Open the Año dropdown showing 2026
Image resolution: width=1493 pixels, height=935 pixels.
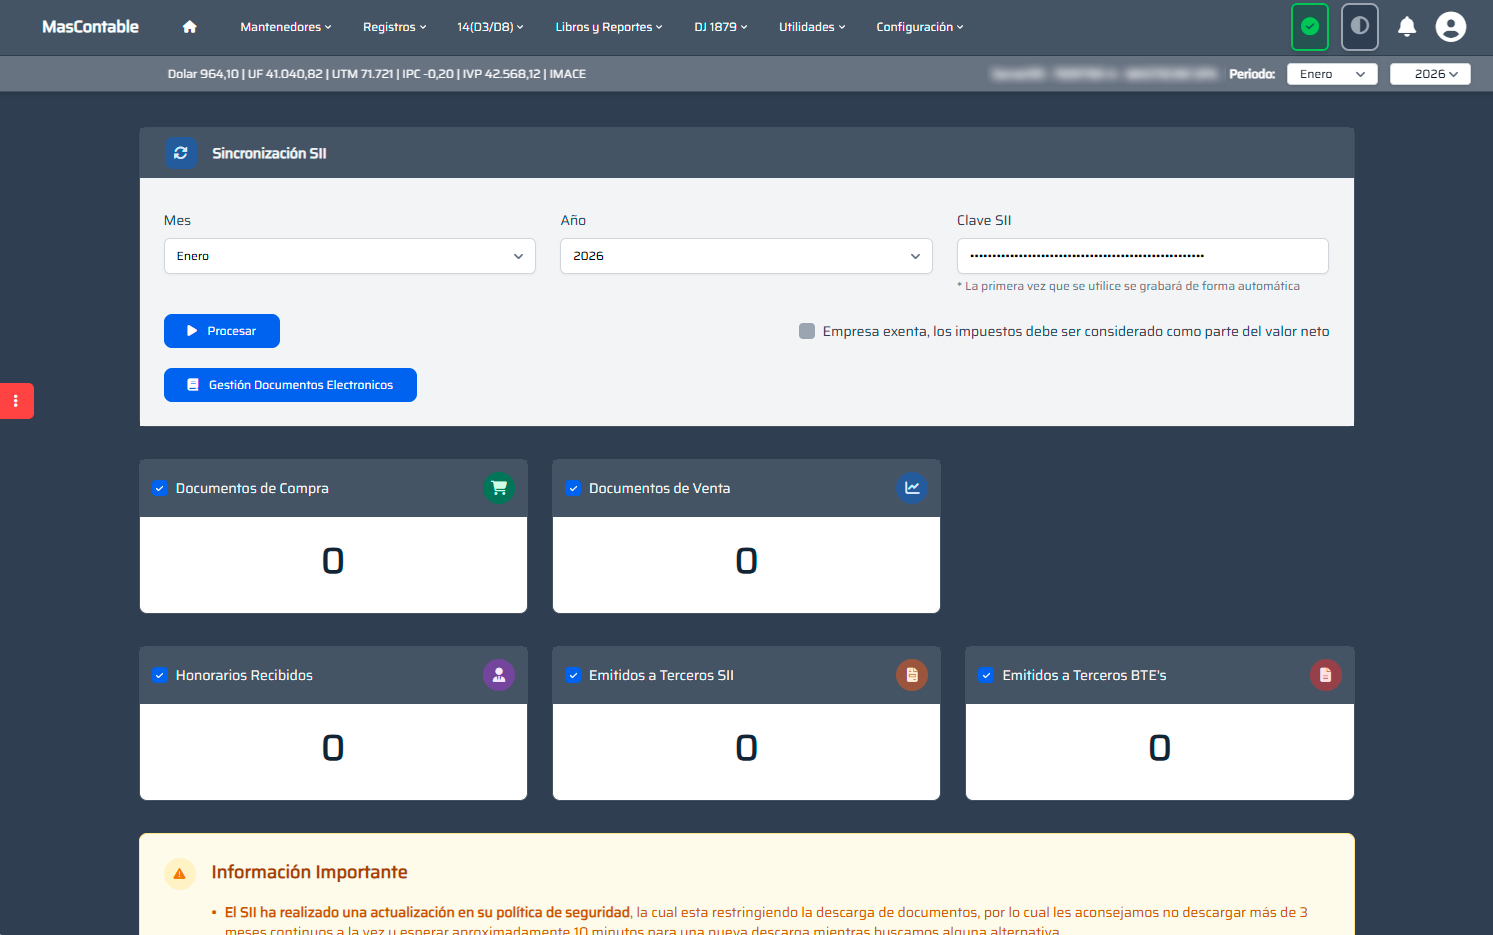(746, 256)
